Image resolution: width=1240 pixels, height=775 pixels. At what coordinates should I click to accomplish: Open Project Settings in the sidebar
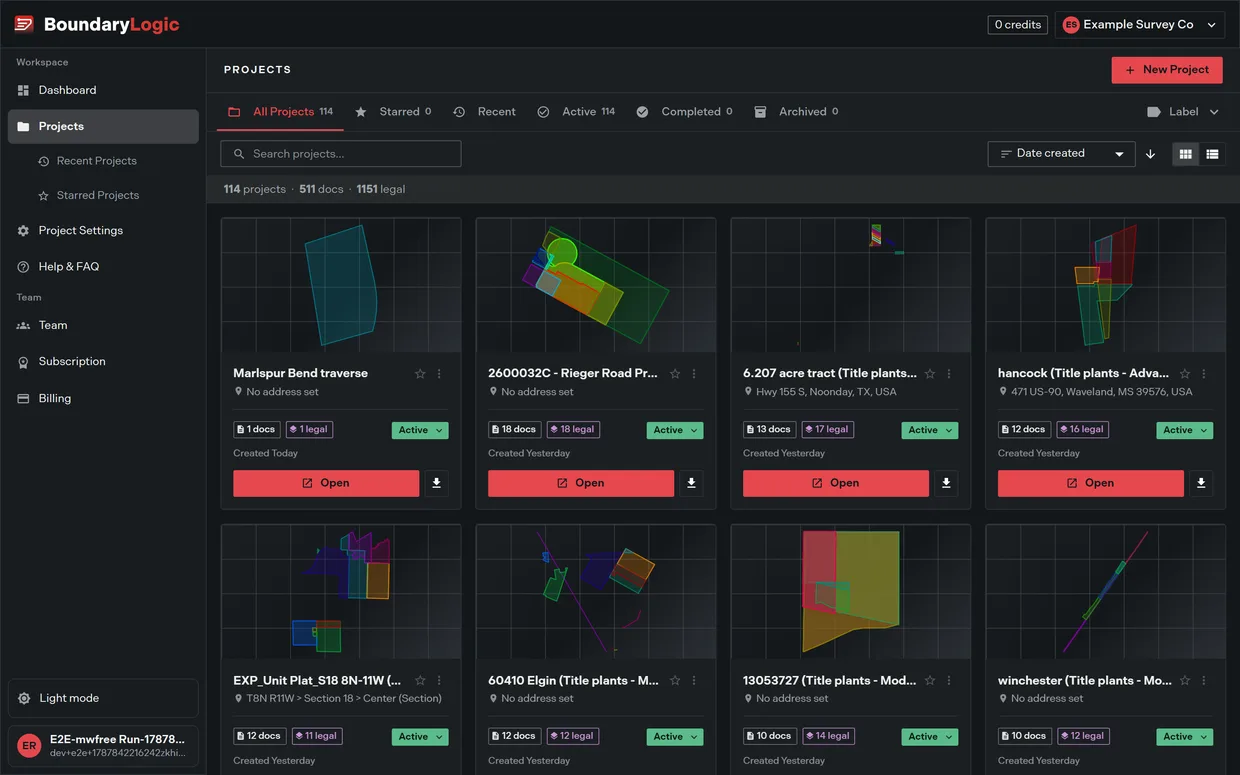(103, 230)
